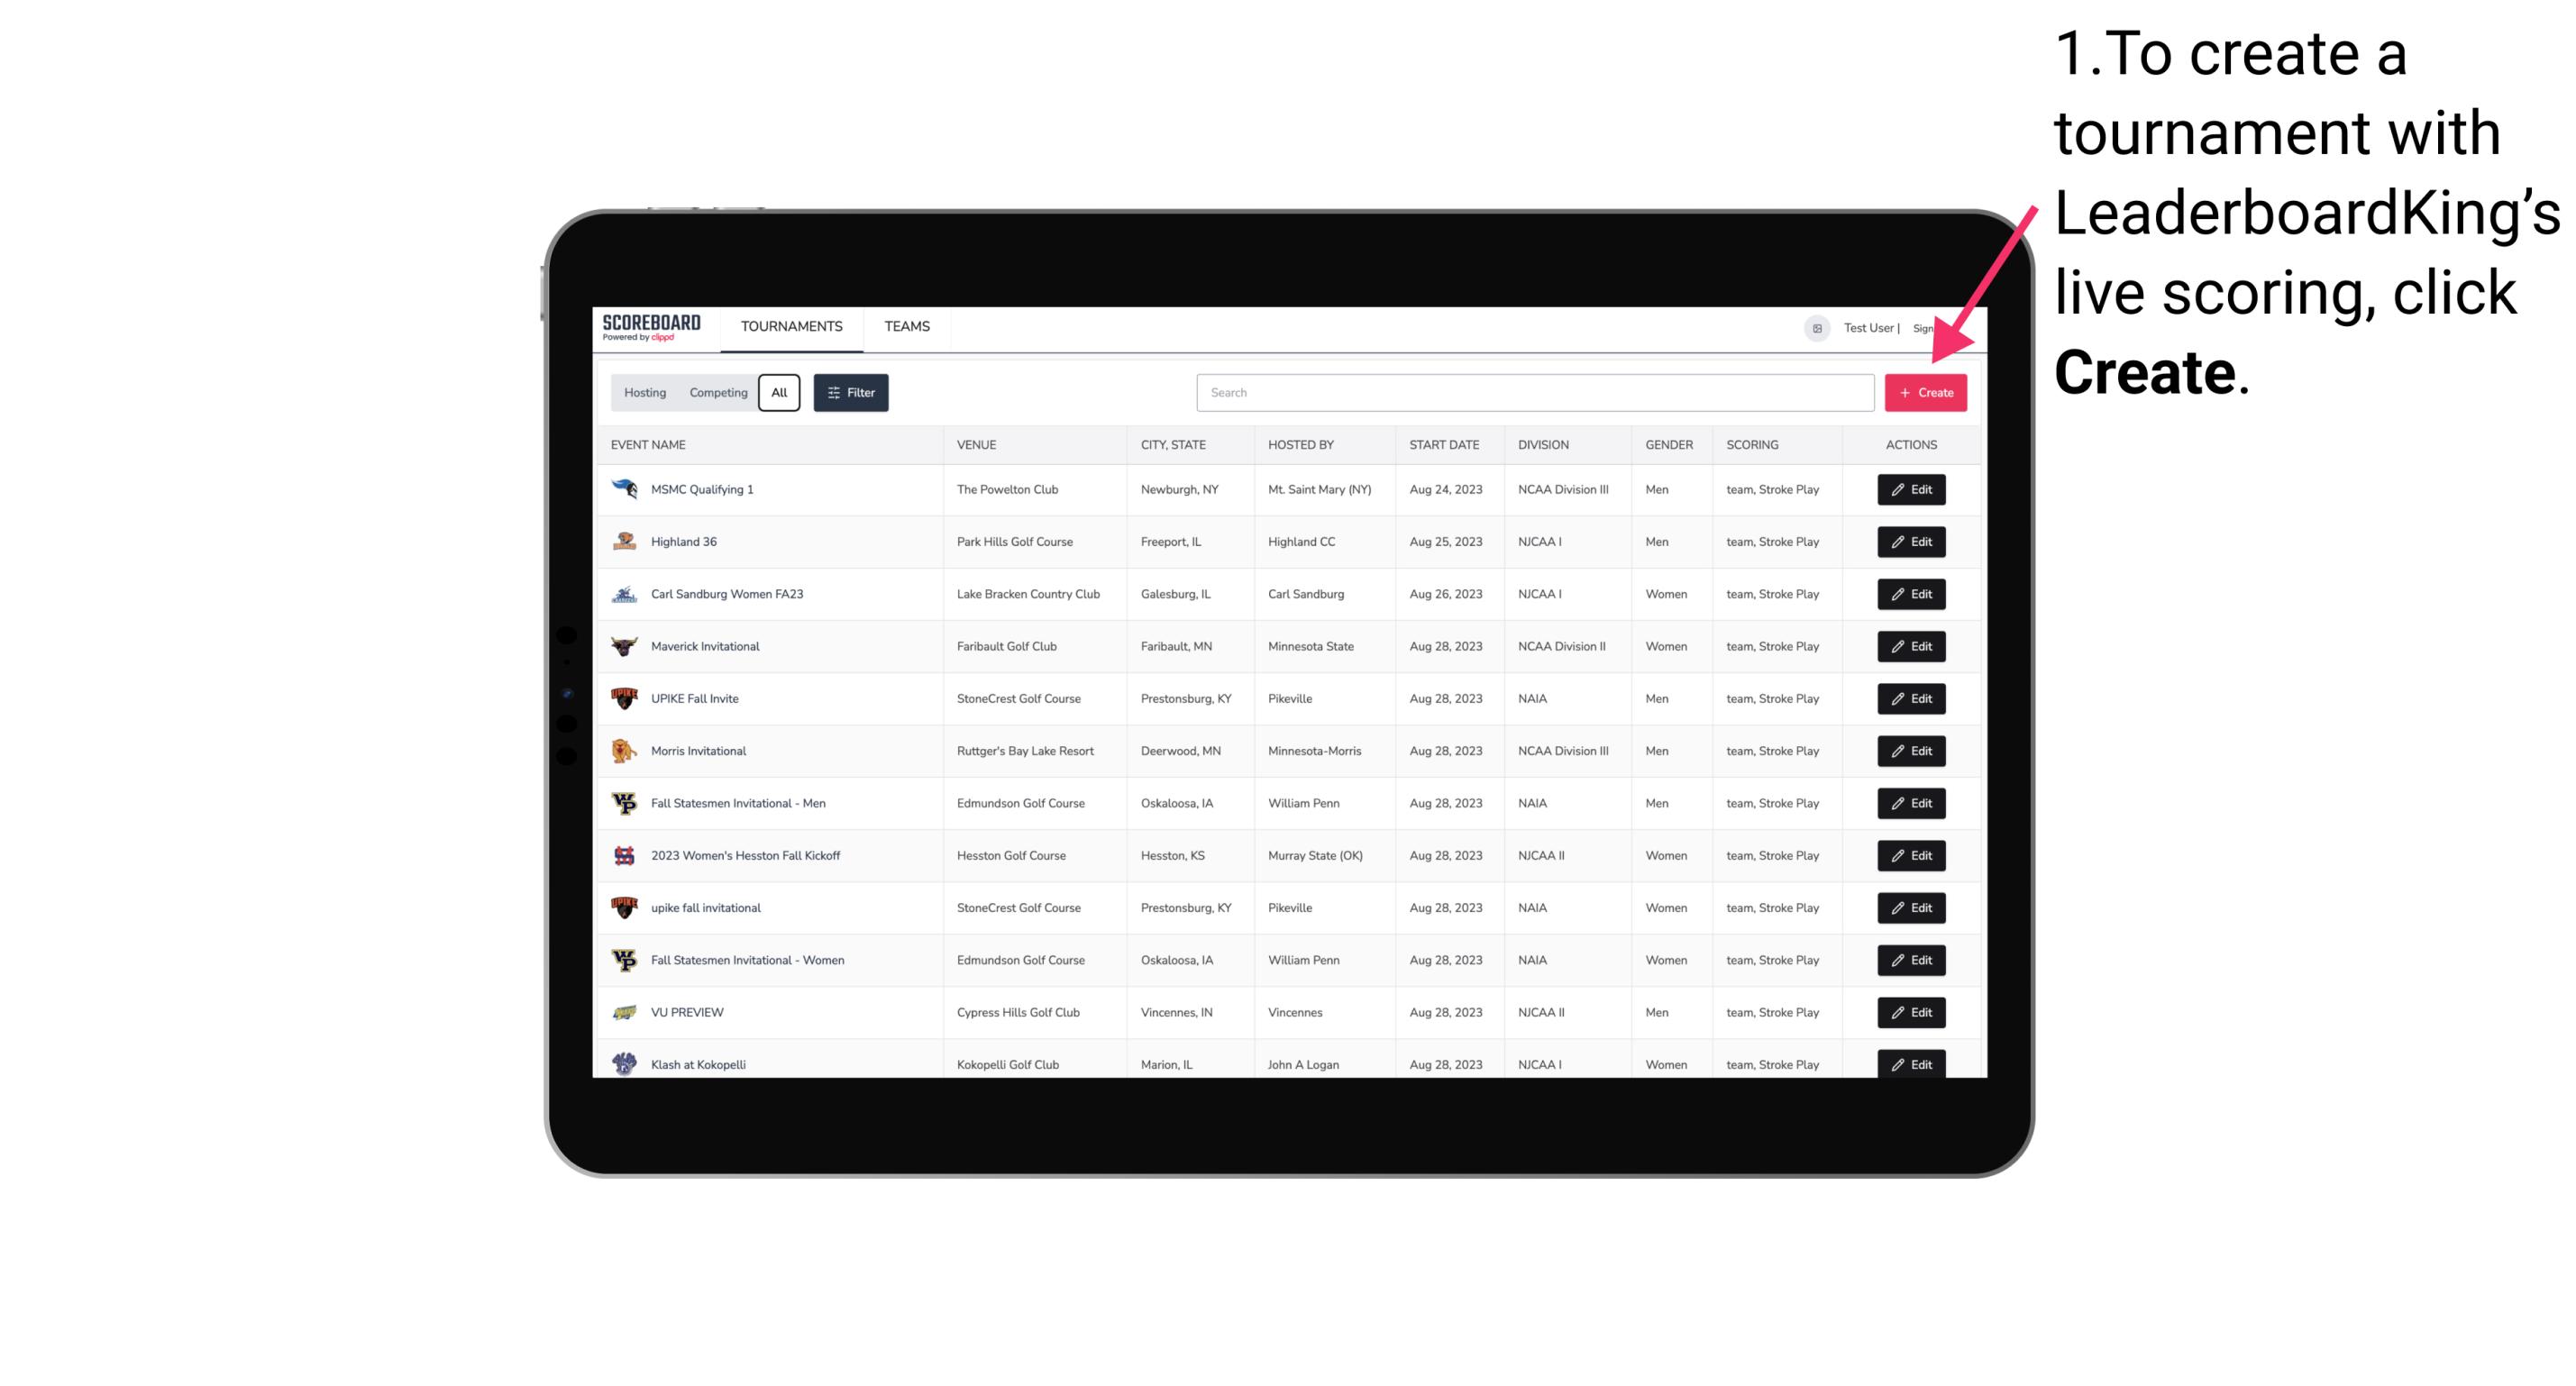Click Edit icon for MSMC Qualifying 1

pyautogui.click(x=1910, y=490)
